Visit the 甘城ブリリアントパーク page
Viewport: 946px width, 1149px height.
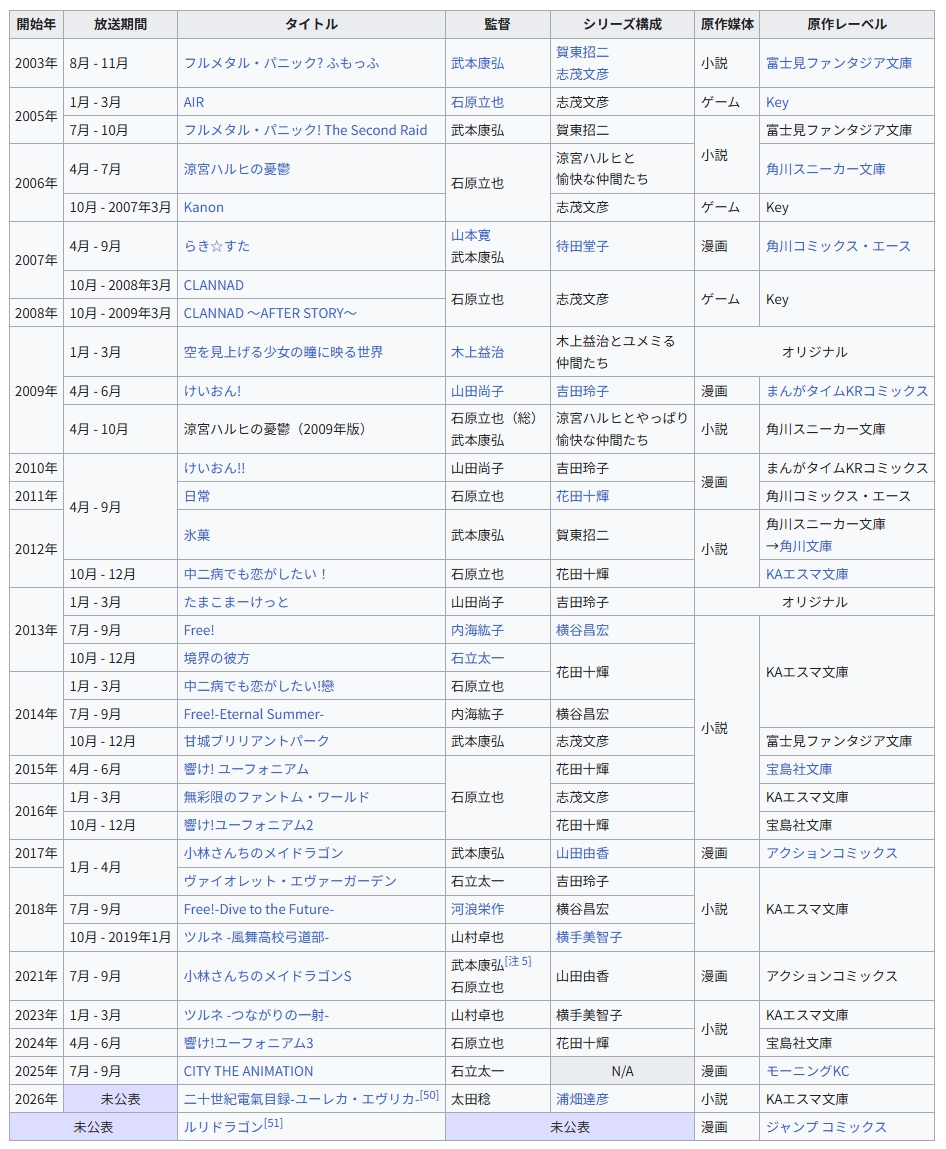click(x=256, y=741)
